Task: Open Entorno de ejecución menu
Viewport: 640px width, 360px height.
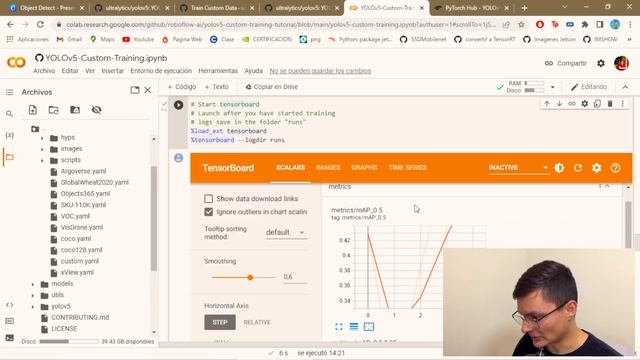Action: (161, 71)
